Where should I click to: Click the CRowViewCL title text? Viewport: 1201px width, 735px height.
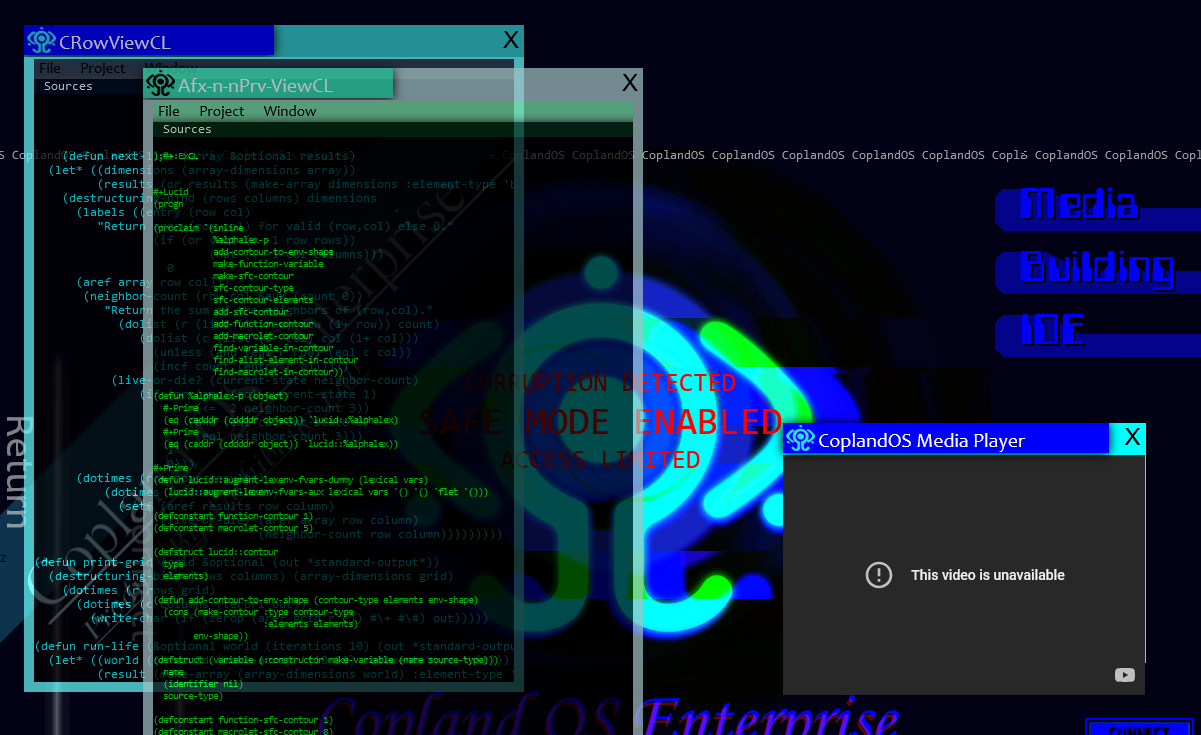pos(115,42)
